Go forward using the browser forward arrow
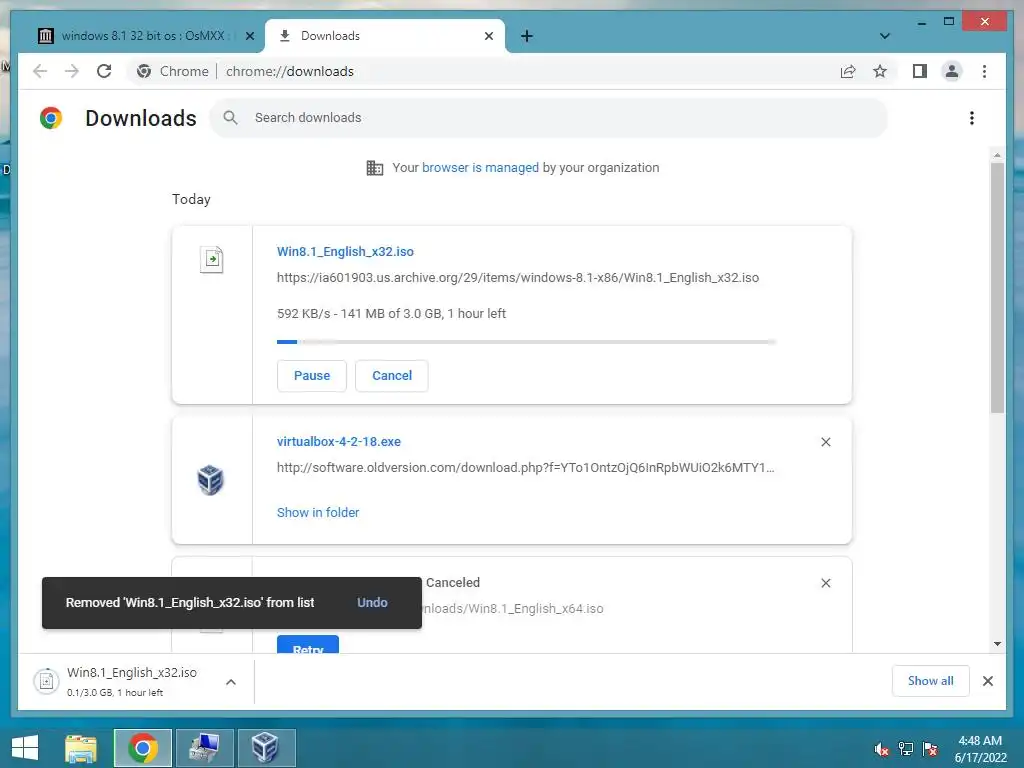Image resolution: width=1024 pixels, height=768 pixels. tap(72, 71)
